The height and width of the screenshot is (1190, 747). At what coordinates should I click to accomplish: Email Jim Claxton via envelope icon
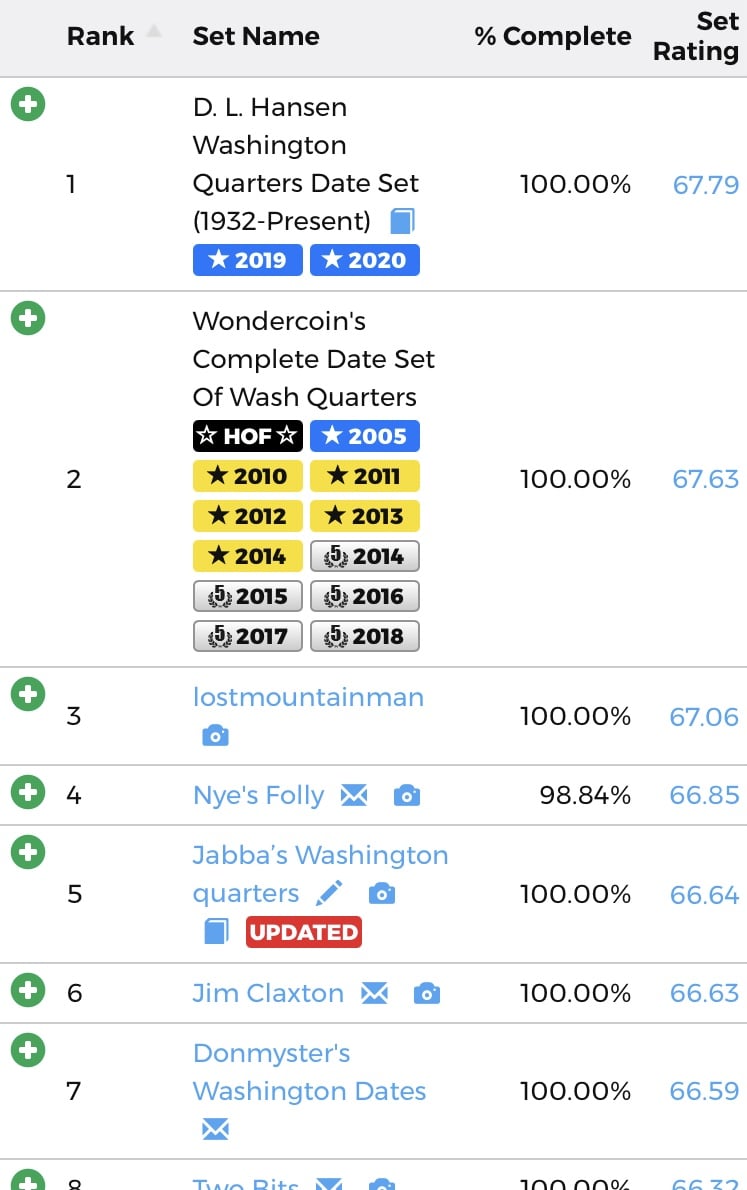tap(374, 993)
